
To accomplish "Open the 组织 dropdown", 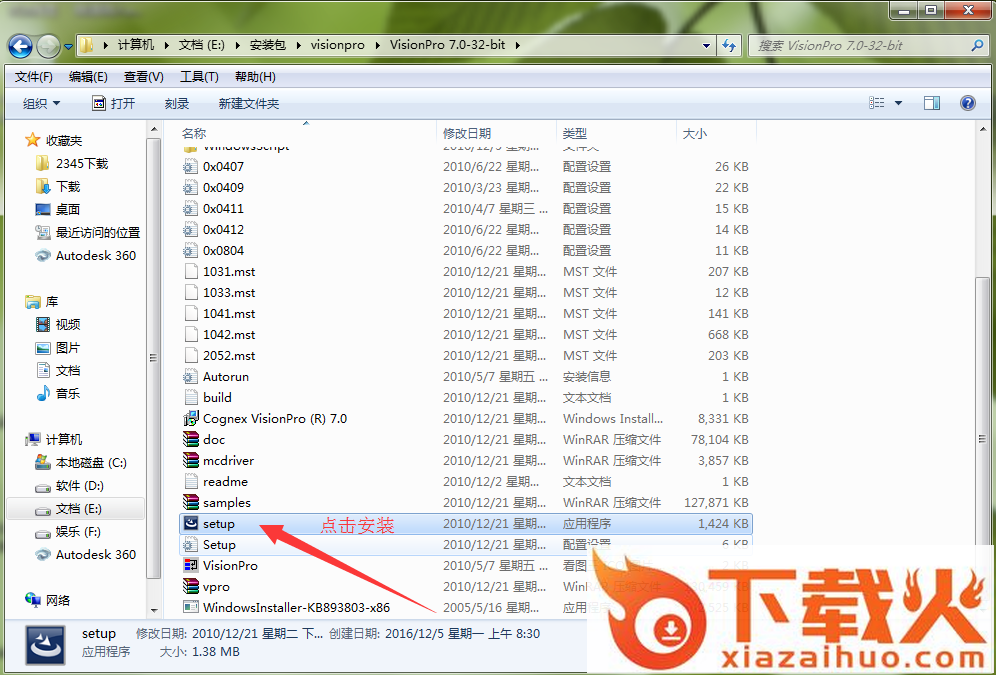I will (x=41, y=104).
